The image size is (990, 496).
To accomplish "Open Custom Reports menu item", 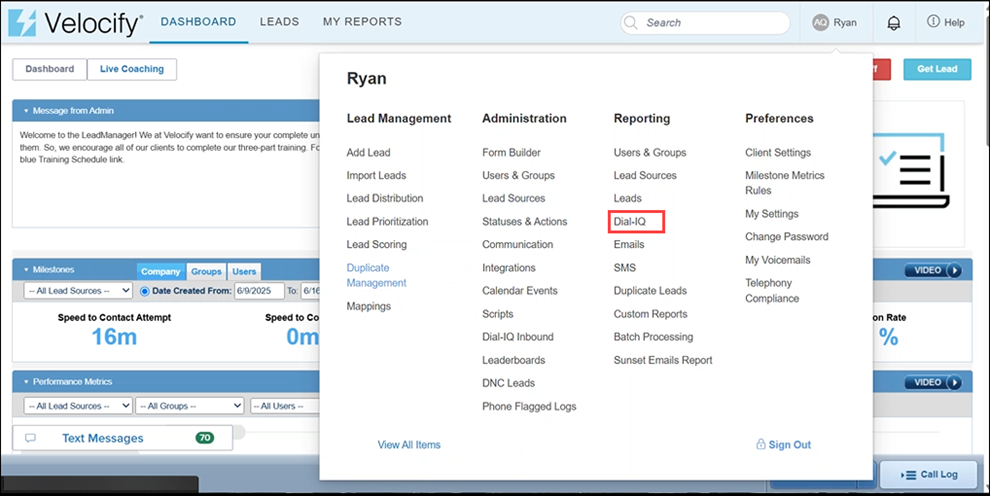I will (650, 314).
